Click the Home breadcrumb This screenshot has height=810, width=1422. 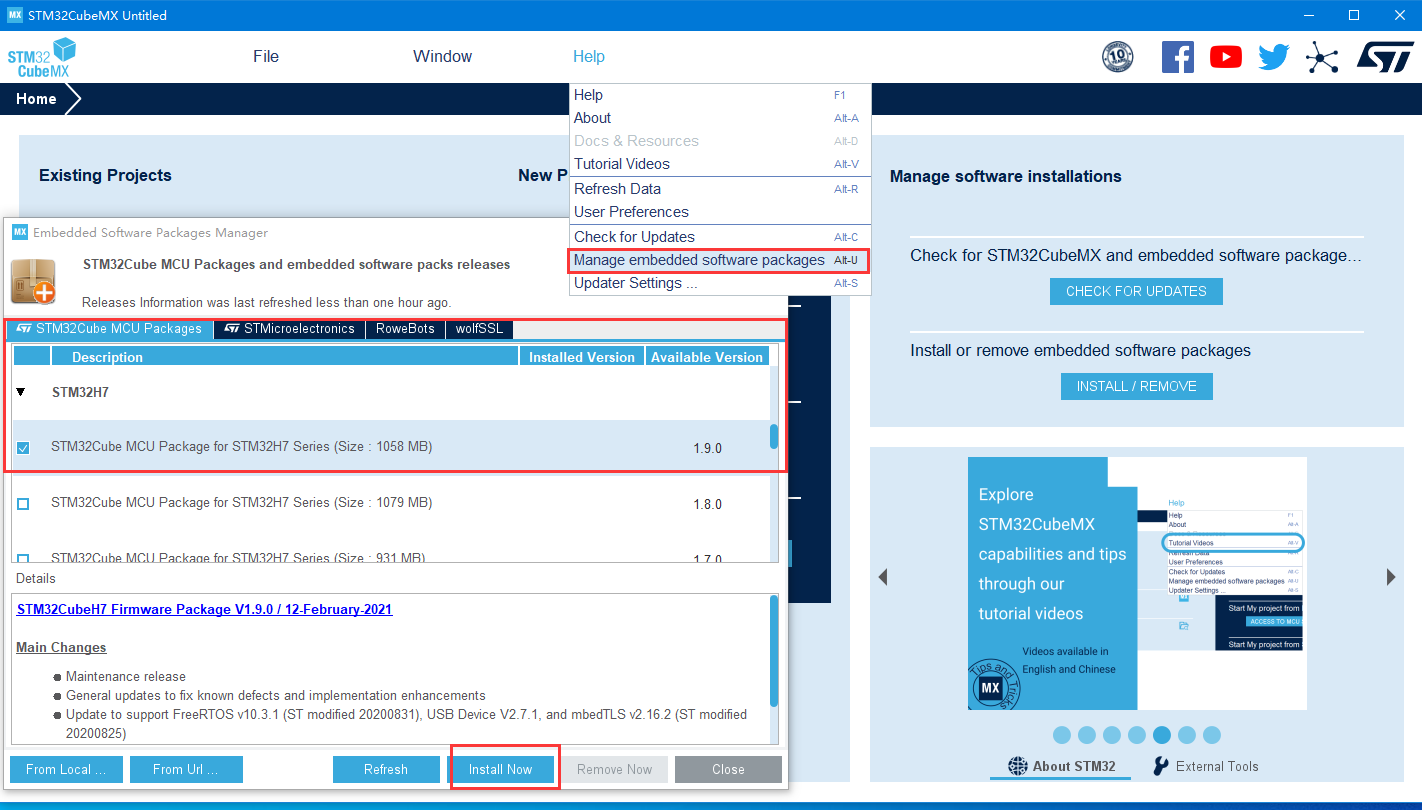[x=36, y=99]
